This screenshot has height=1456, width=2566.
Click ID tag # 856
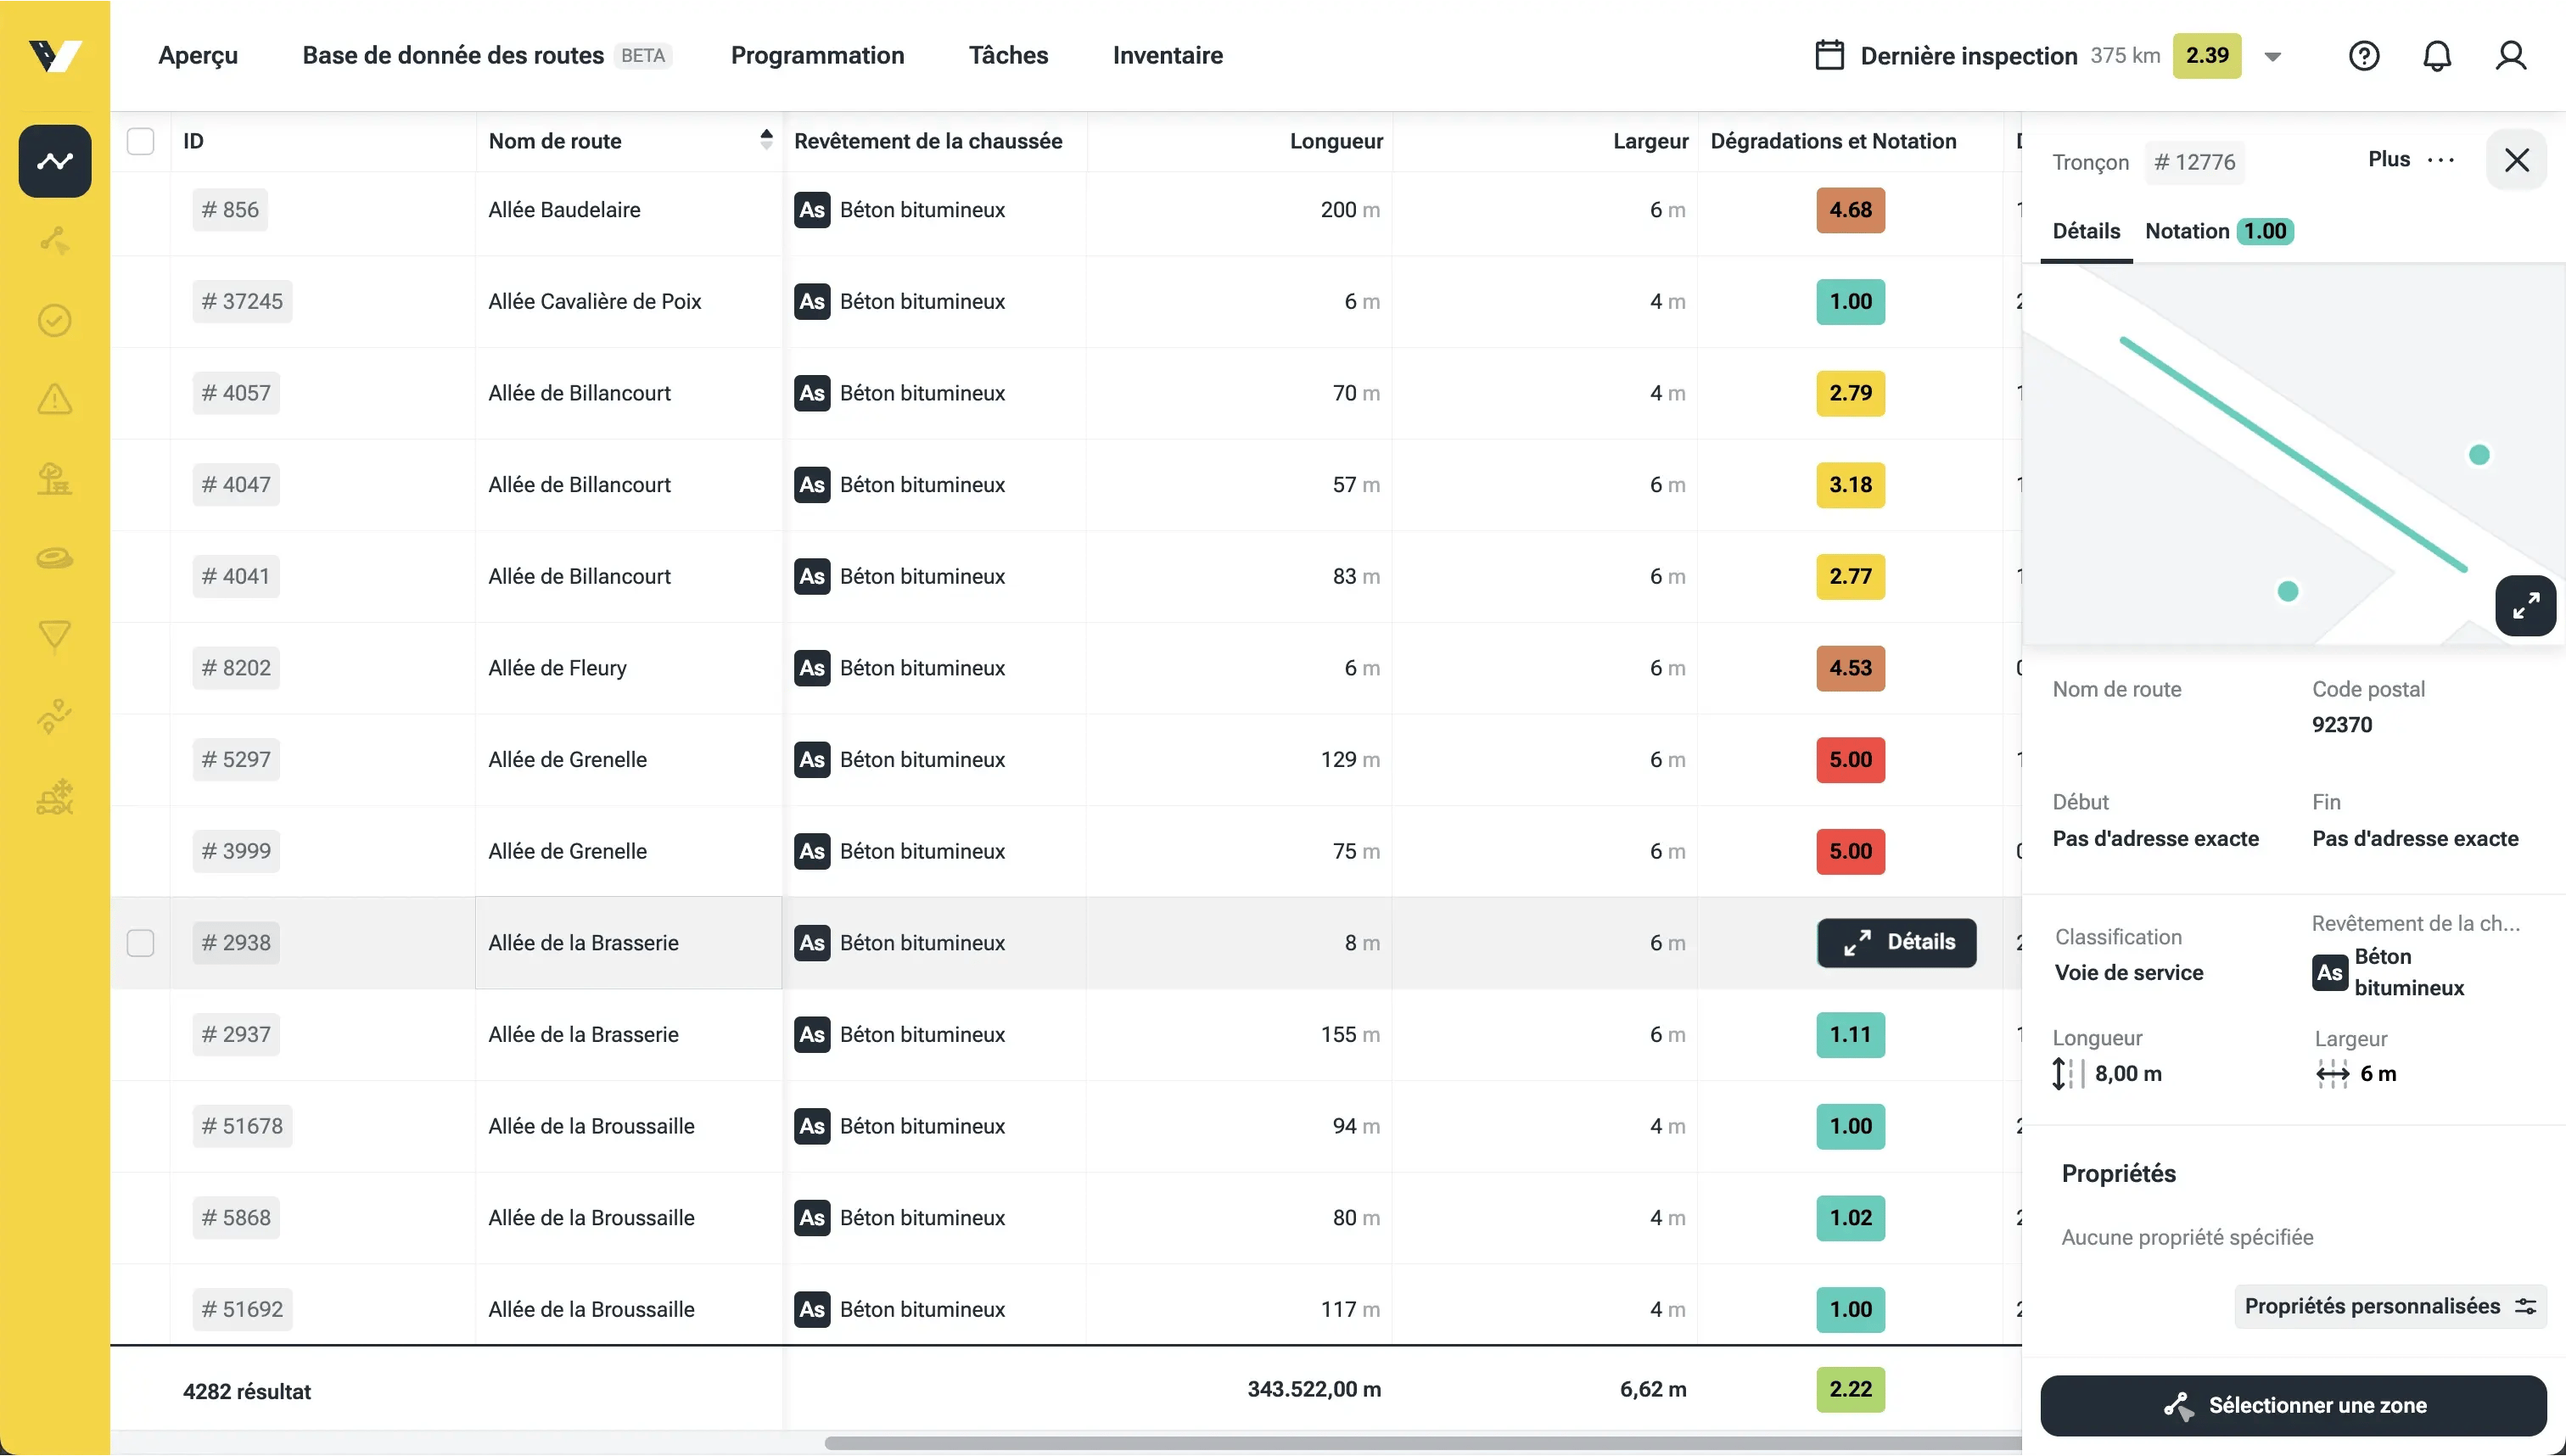click(230, 210)
